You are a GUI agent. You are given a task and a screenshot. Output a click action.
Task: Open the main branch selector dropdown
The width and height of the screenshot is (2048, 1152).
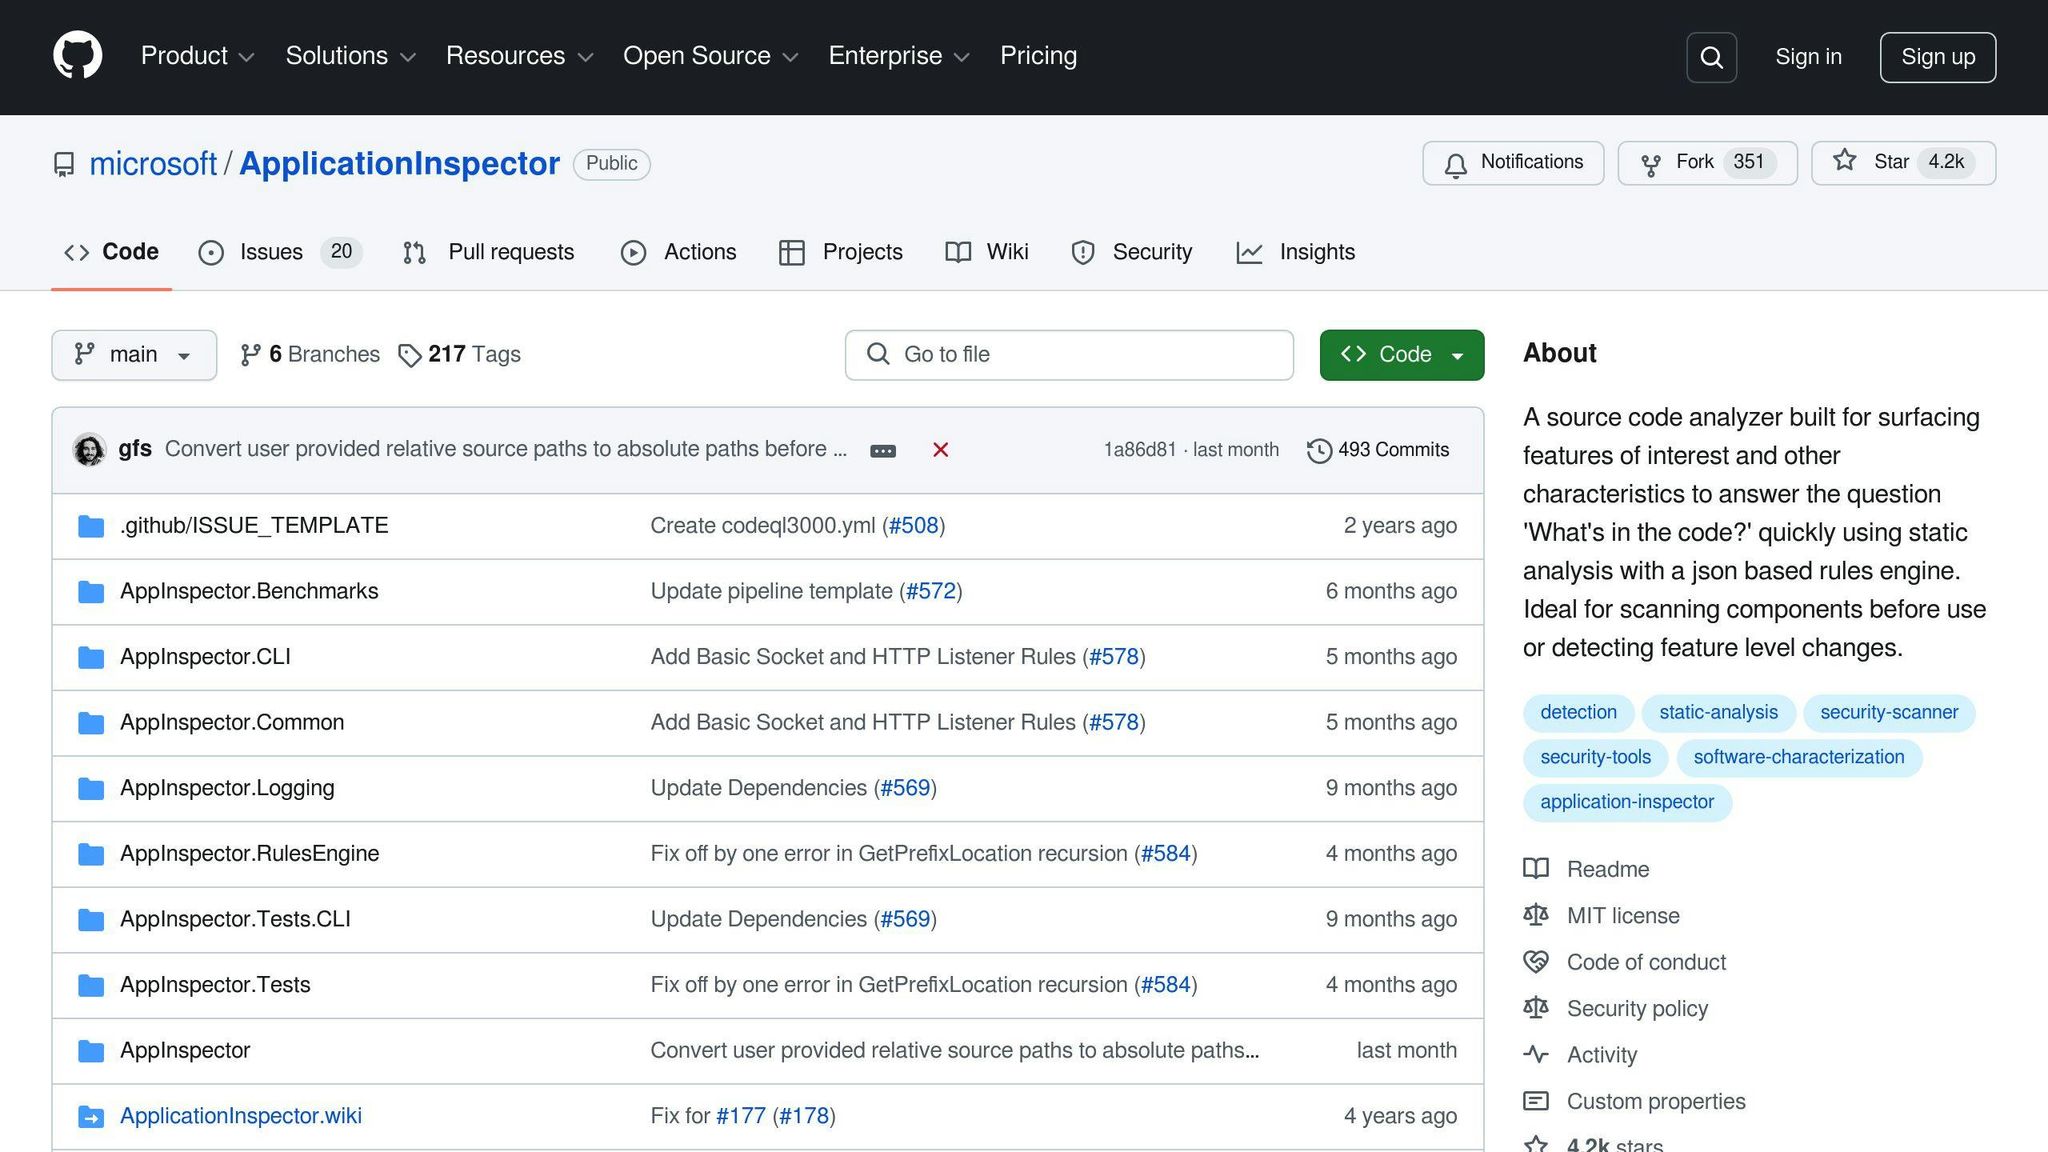pos(133,354)
